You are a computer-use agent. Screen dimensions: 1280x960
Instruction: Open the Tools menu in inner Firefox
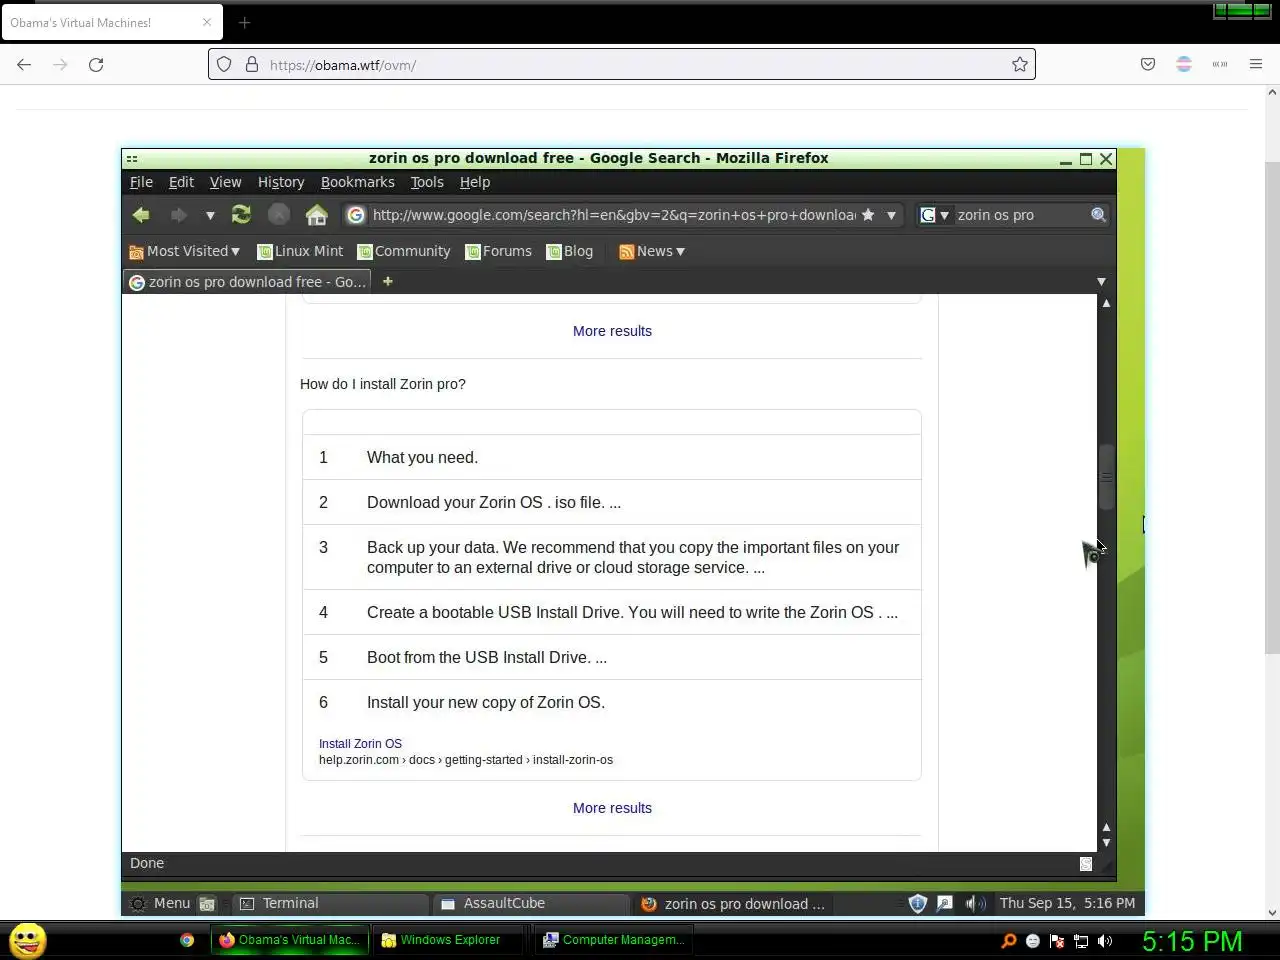click(x=427, y=182)
